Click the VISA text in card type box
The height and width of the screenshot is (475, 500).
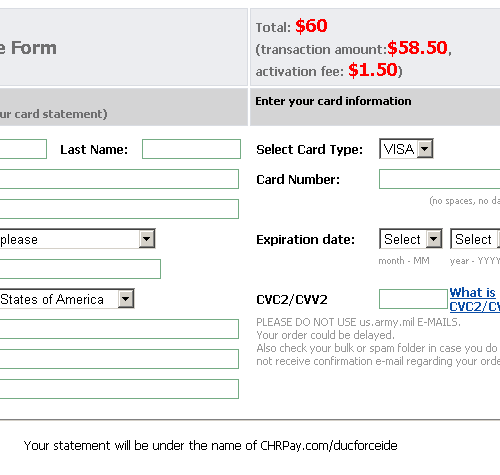point(399,149)
